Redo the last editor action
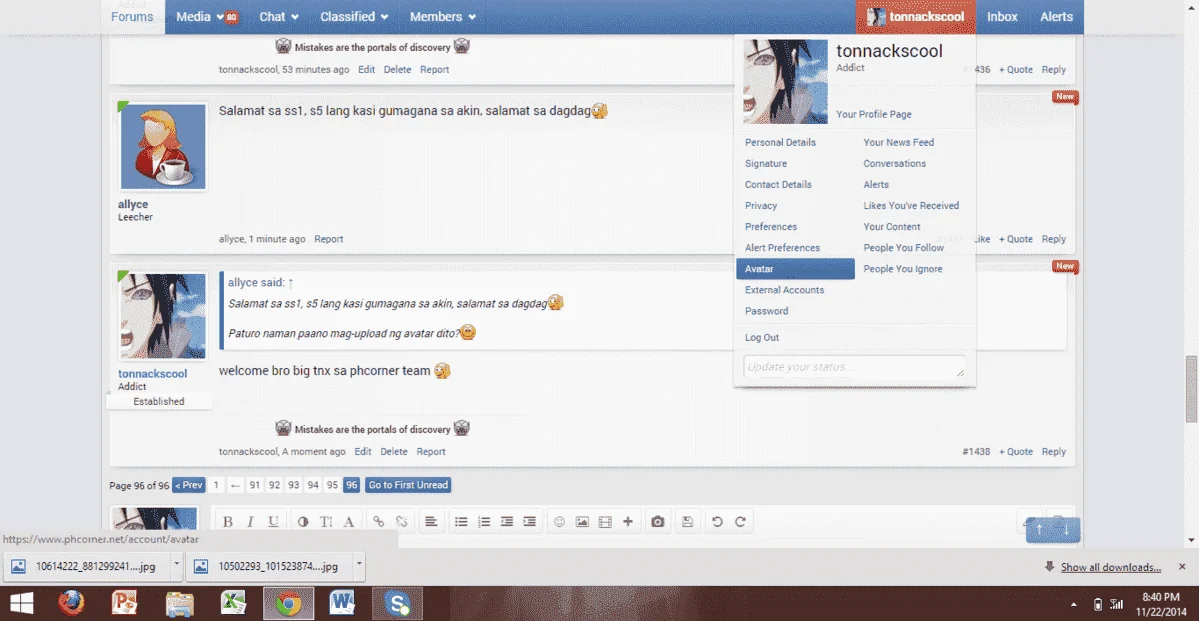Image resolution: width=1199 pixels, height=621 pixels. [x=740, y=522]
